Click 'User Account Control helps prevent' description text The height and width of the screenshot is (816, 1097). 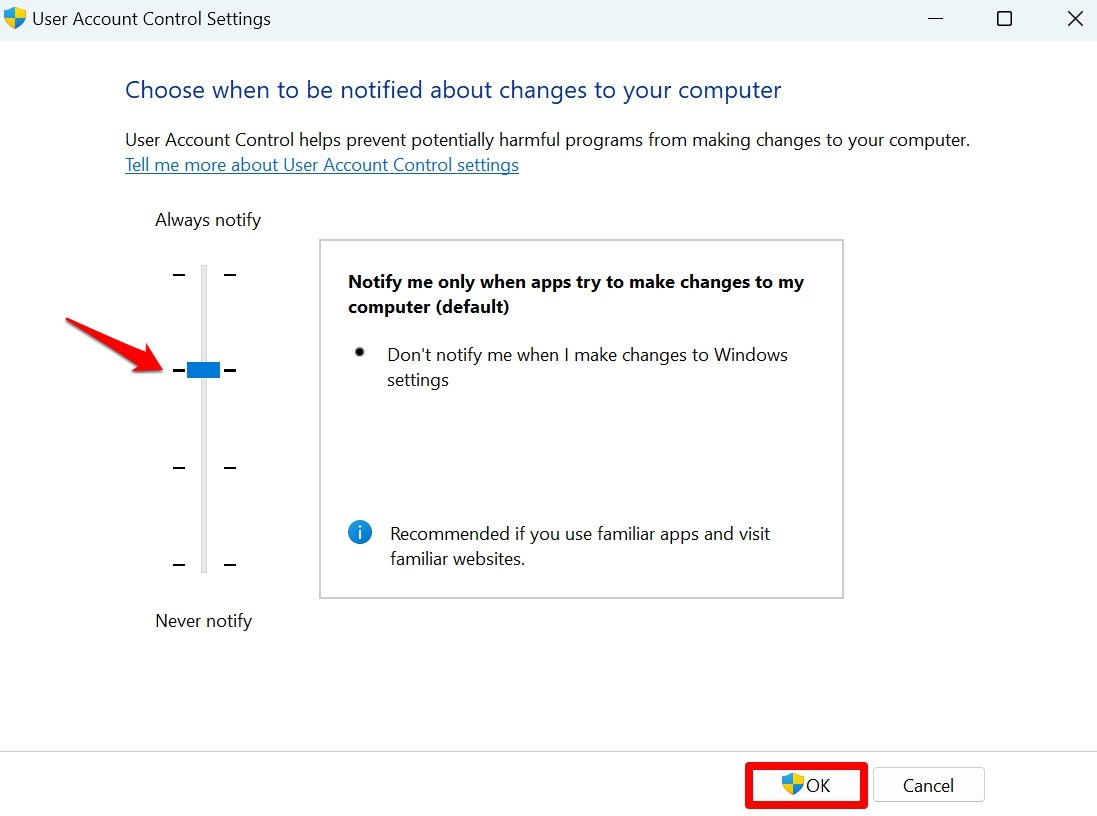547,140
